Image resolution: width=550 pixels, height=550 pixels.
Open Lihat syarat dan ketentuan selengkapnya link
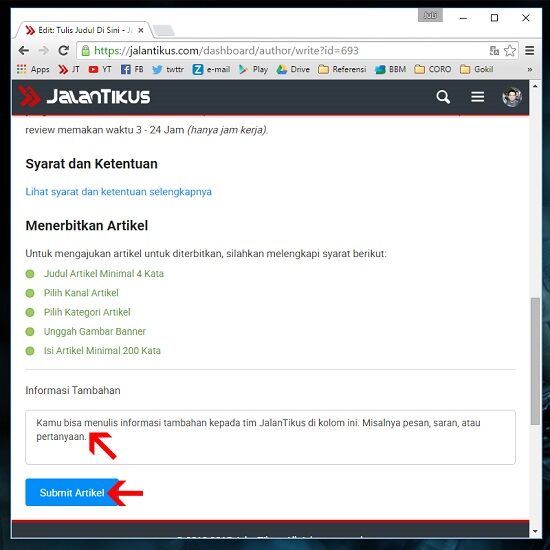(x=119, y=192)
